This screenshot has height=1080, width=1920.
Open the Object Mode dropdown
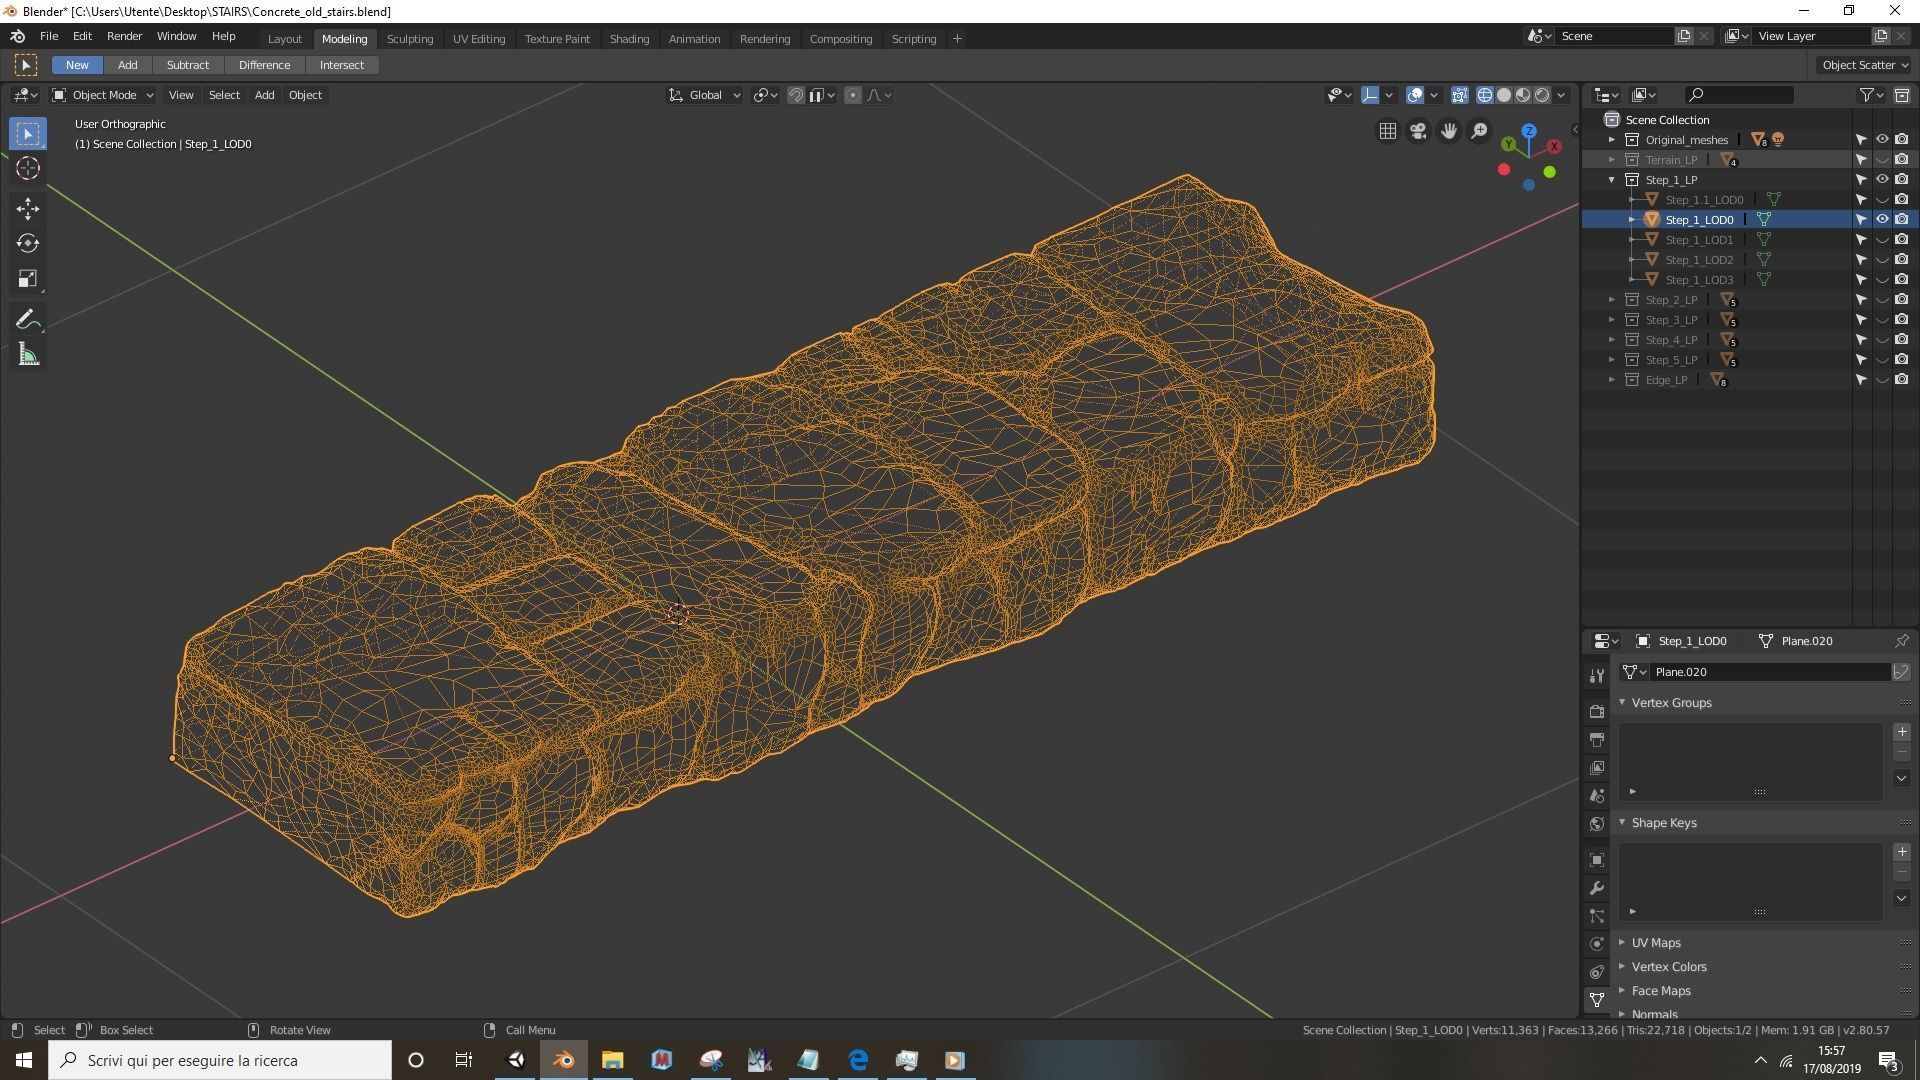coord(103,95)
